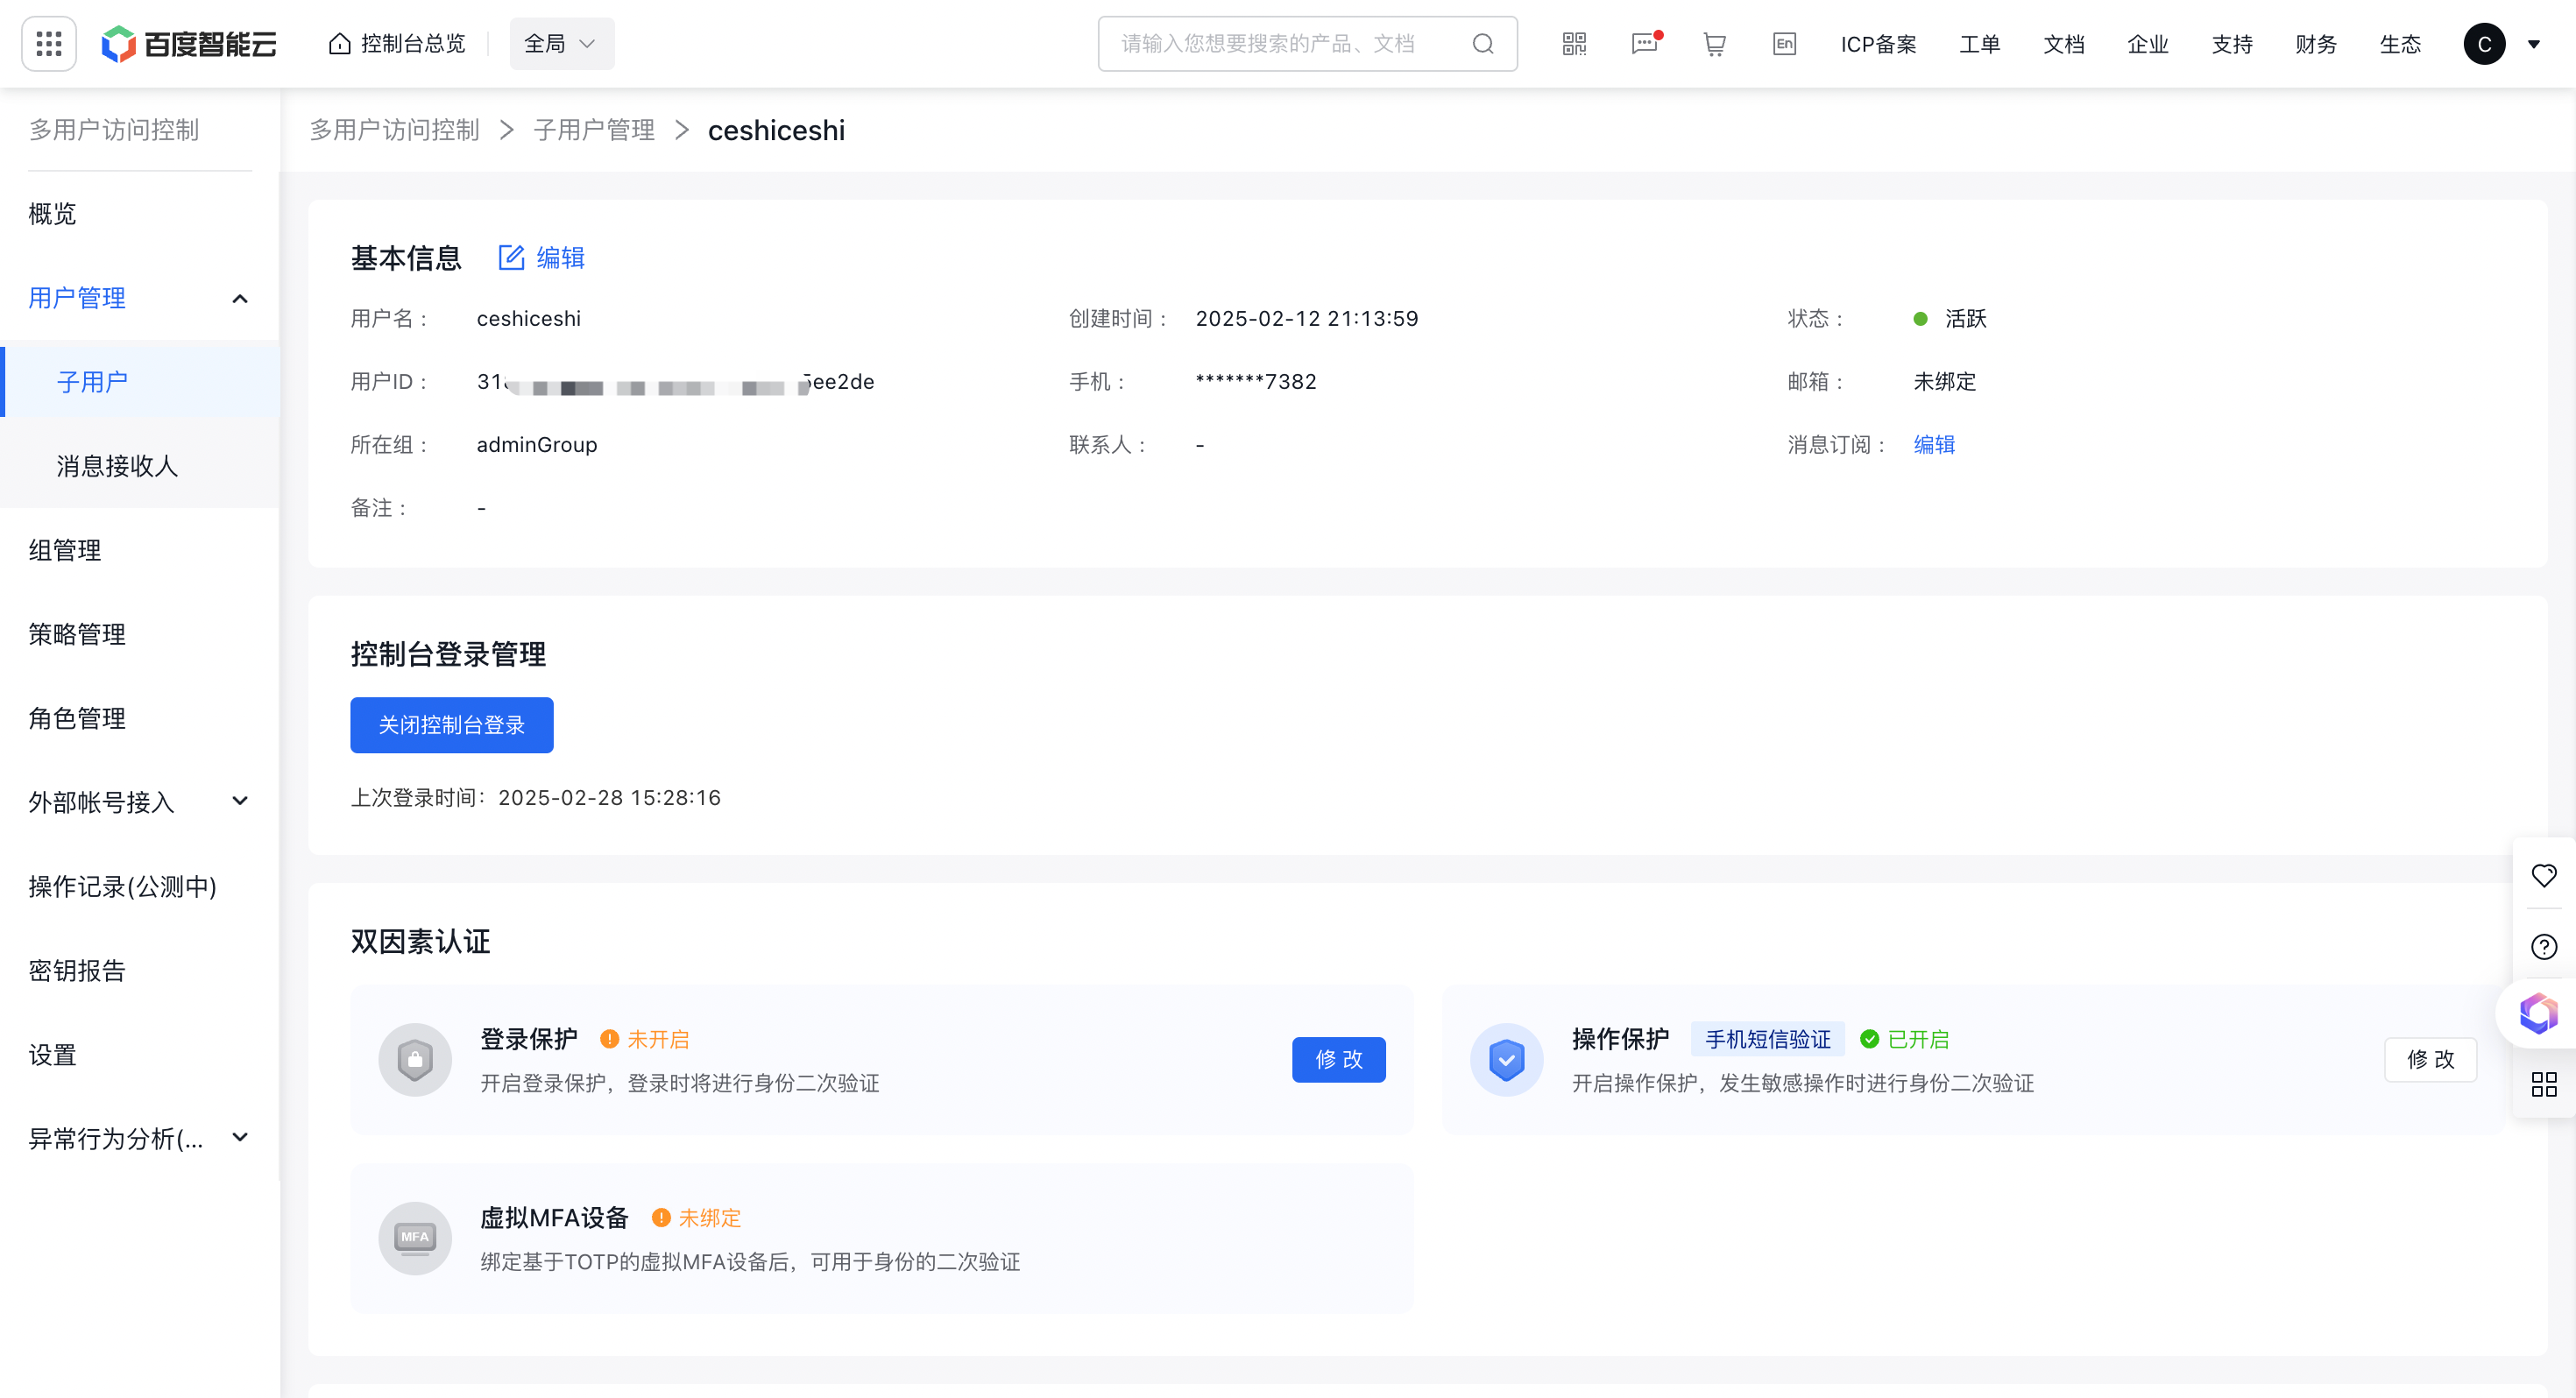Click the 虚拟MFA设备 icon
The height and width of the screenshot is (1398, 2576).
(415, 1239)
